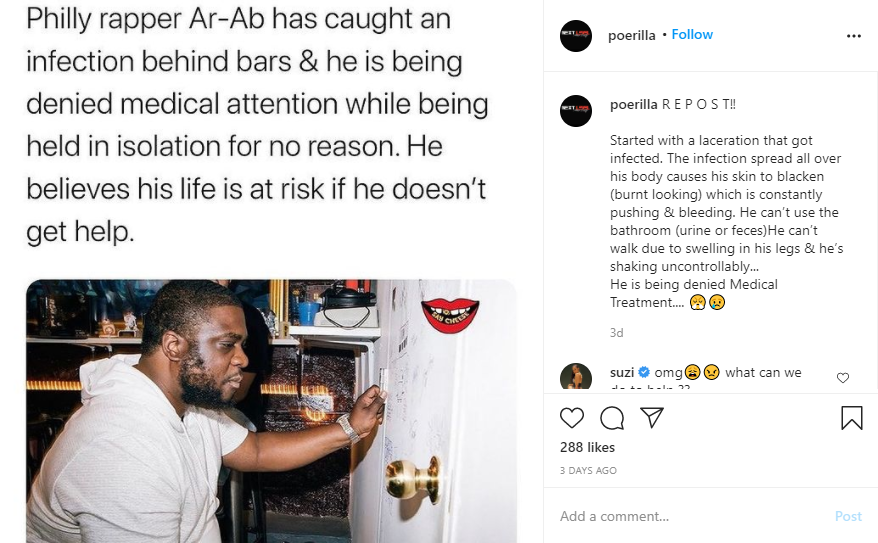Like suzi's comment with small heart
The height and width of the screenshot is (543, 878).
point(843,378)
